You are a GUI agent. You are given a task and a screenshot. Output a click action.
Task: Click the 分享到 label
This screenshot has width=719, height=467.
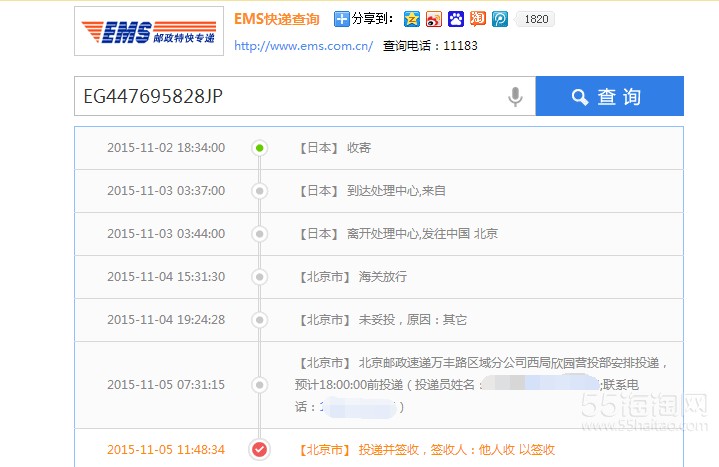(x=372, y=19)
